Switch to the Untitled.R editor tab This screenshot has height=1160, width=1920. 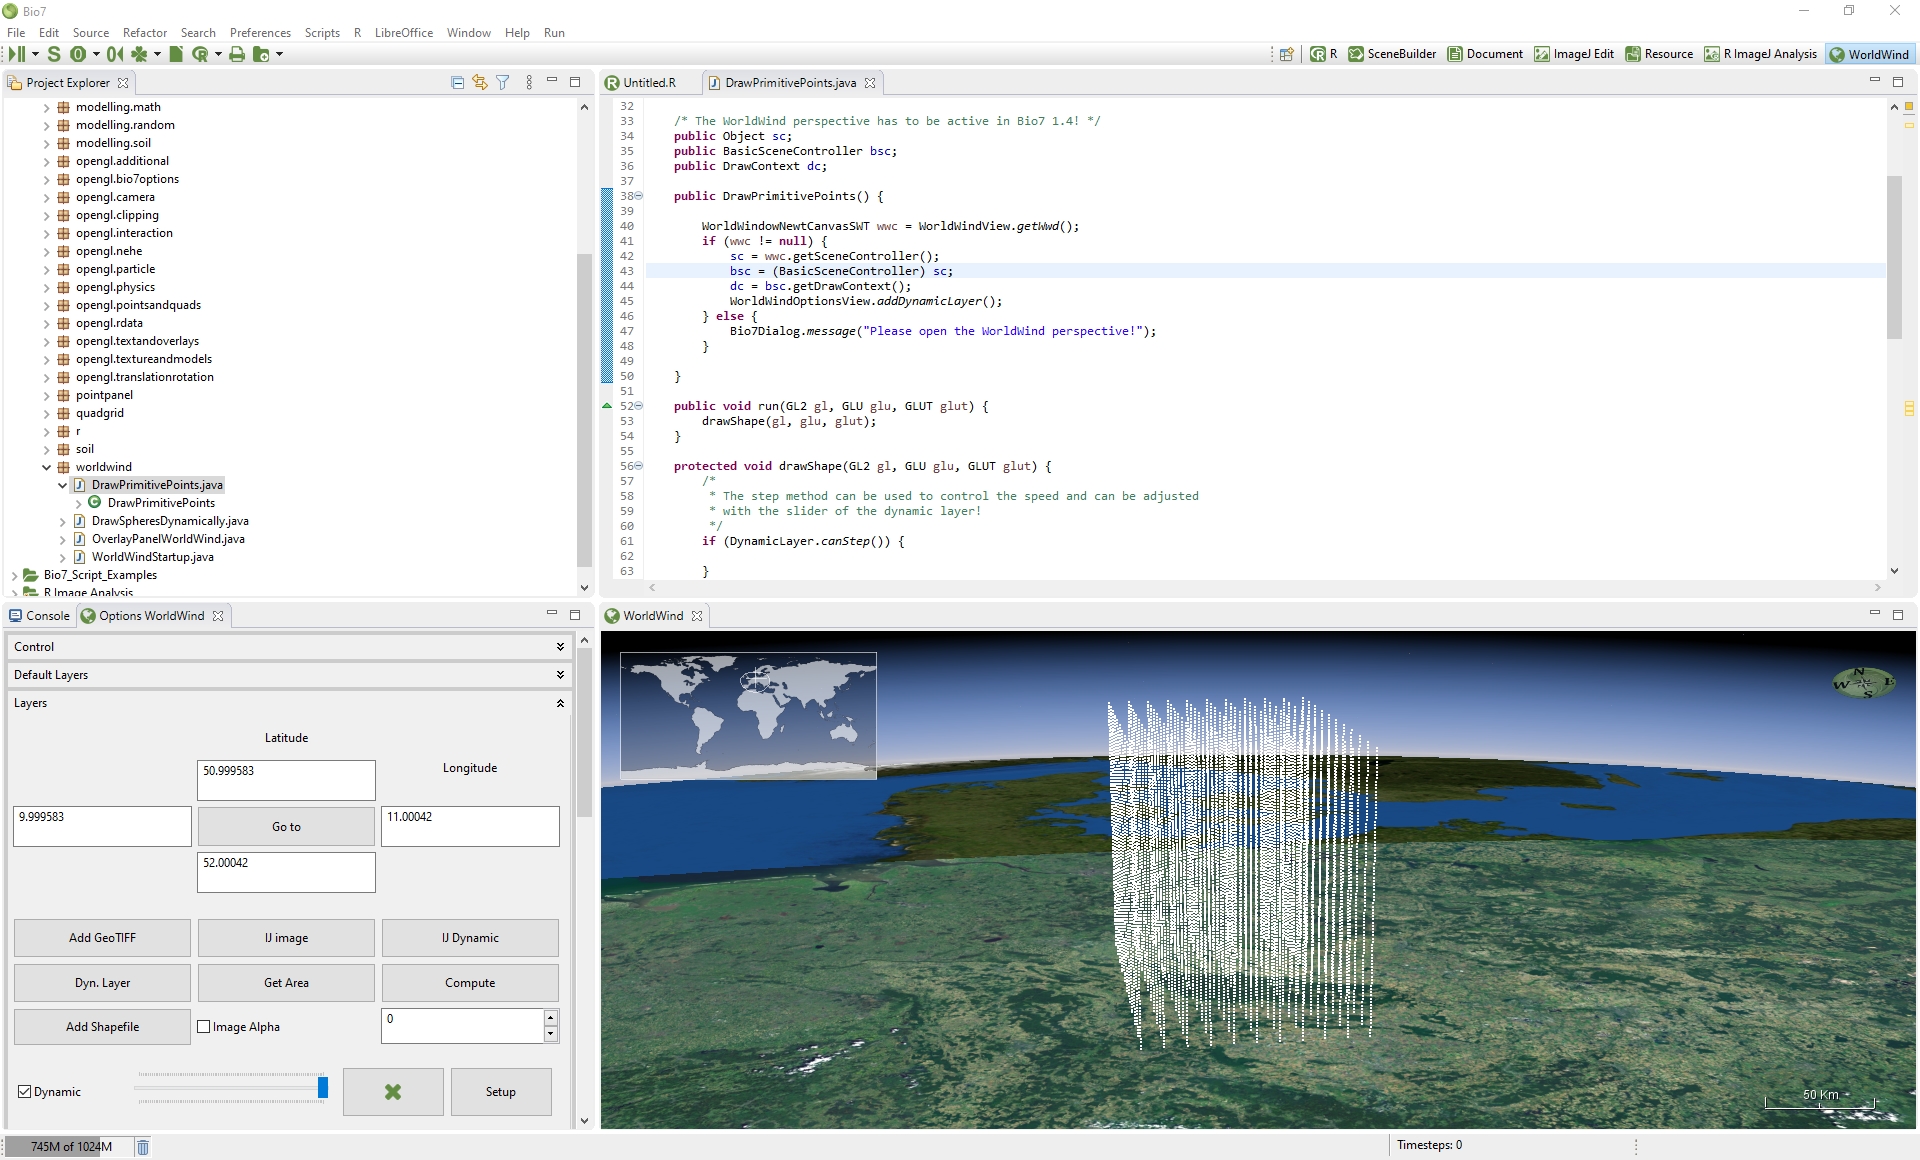tap(649, 83)
